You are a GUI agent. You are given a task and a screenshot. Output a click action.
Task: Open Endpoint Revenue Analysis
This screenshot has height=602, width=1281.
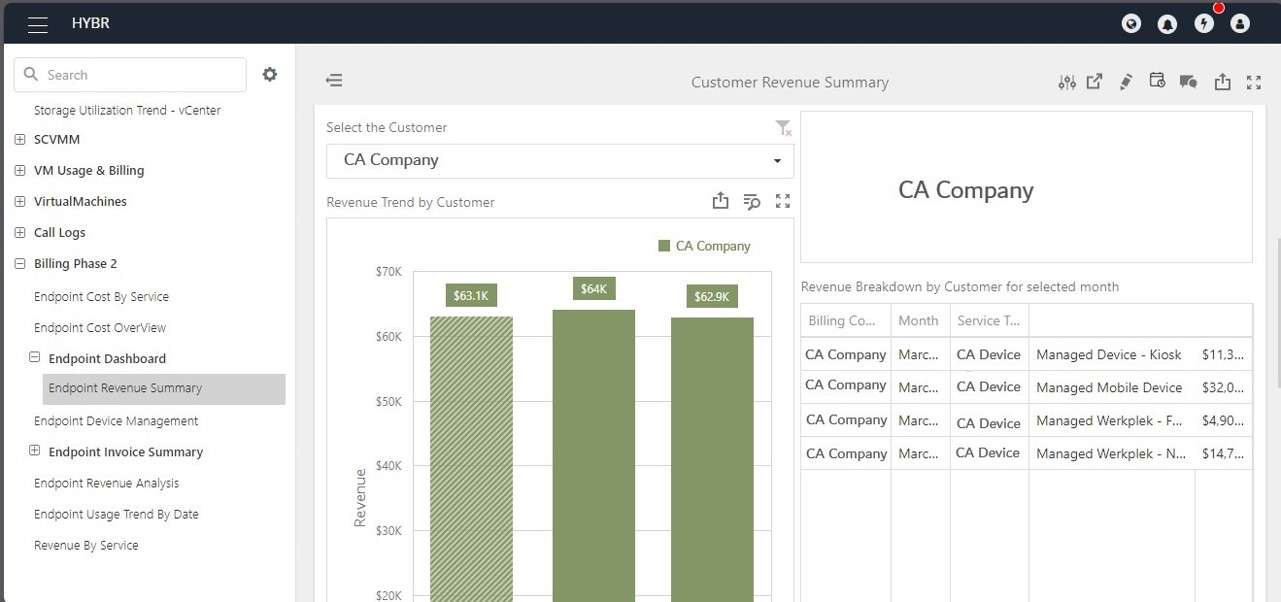coord(106,483)
